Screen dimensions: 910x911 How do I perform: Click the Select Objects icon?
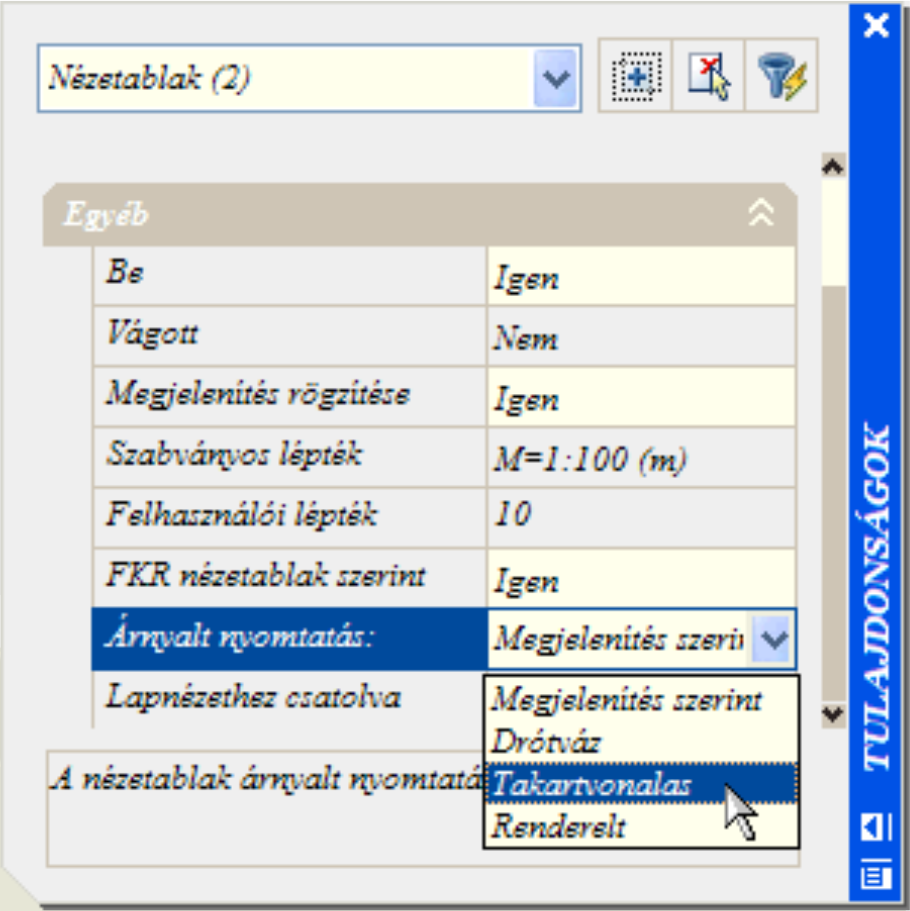click(708, 76)
